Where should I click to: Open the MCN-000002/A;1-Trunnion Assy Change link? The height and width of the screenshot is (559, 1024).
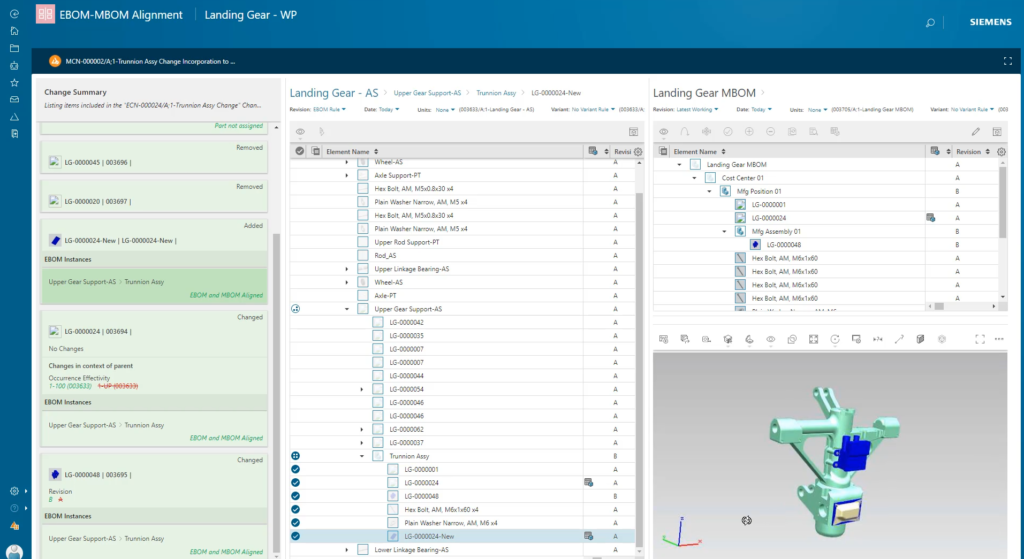click(x=150, y=61)
